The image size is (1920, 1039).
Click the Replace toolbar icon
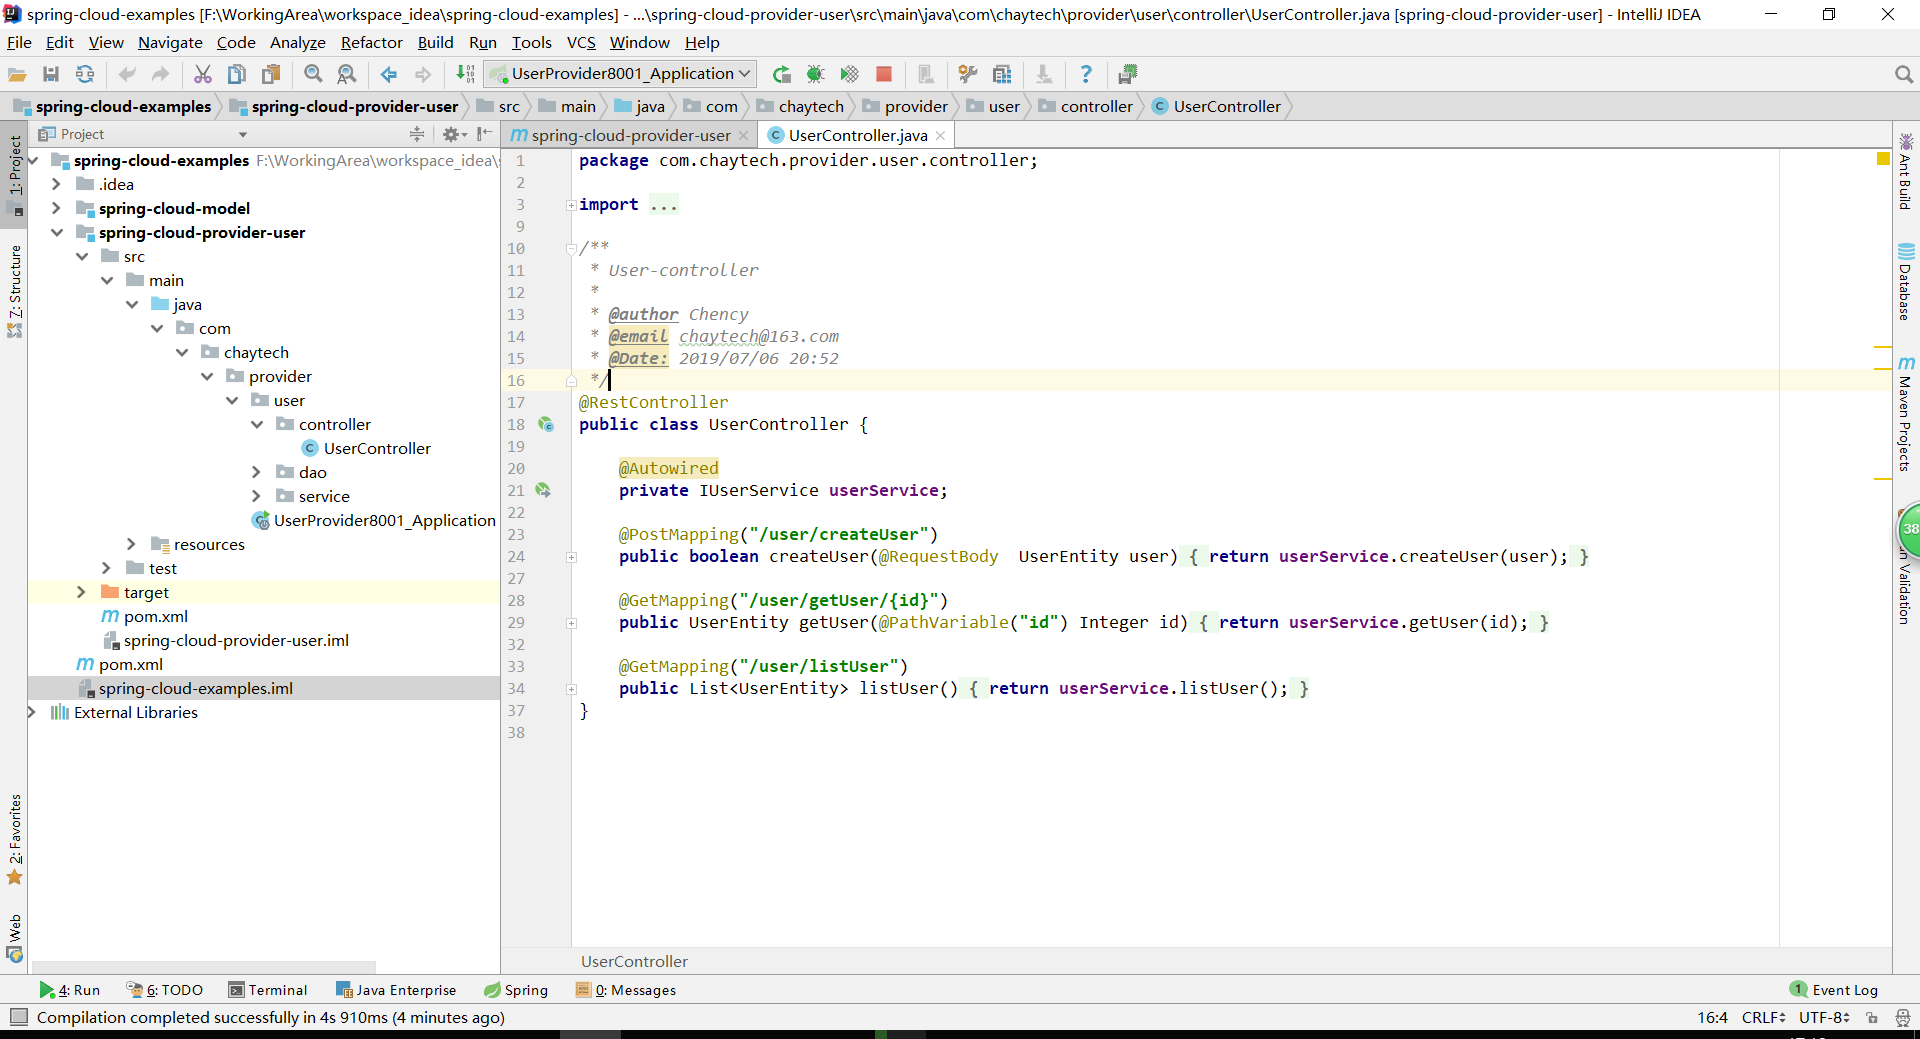(347, 74)
